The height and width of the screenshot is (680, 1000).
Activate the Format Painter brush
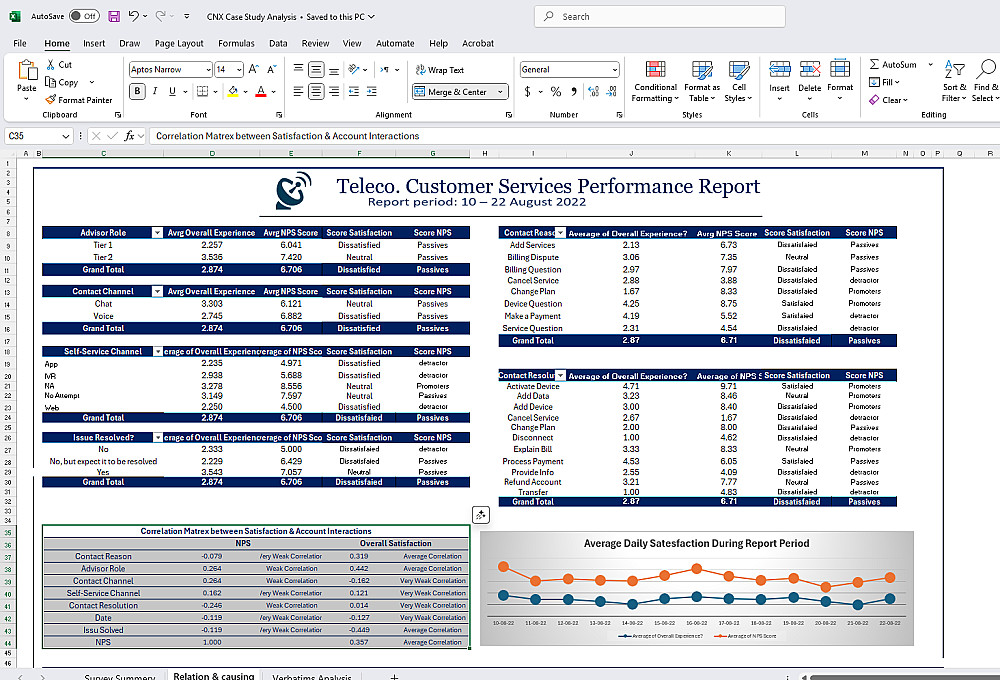coord(51,100)
